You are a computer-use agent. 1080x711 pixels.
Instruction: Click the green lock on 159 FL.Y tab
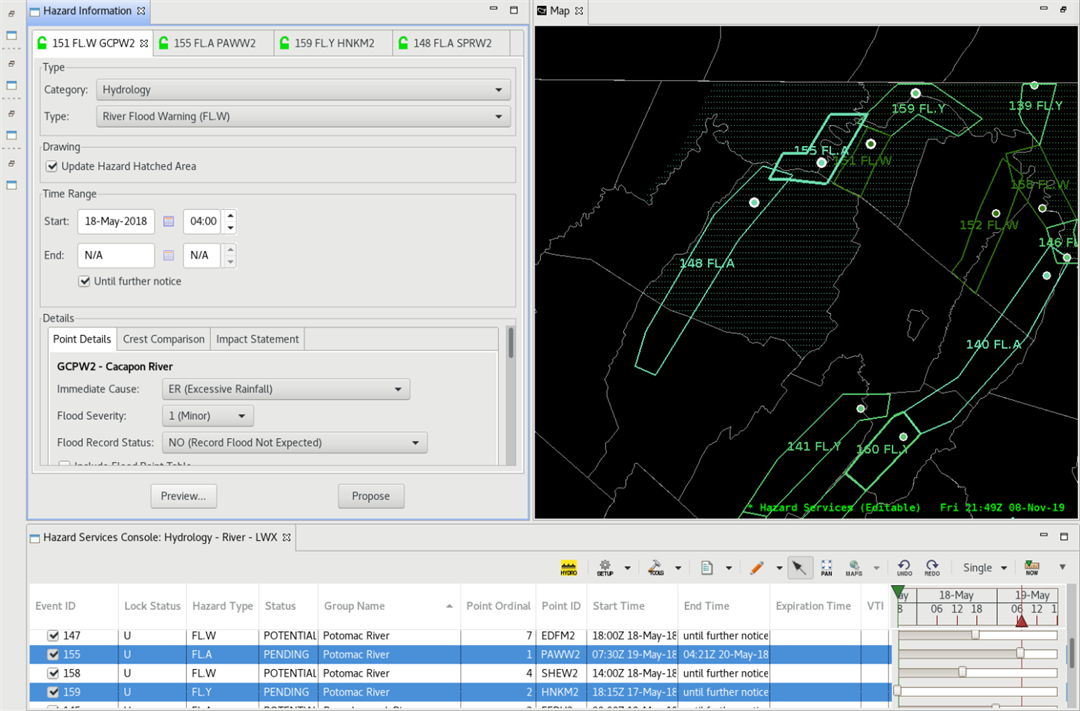pos(284,43)
